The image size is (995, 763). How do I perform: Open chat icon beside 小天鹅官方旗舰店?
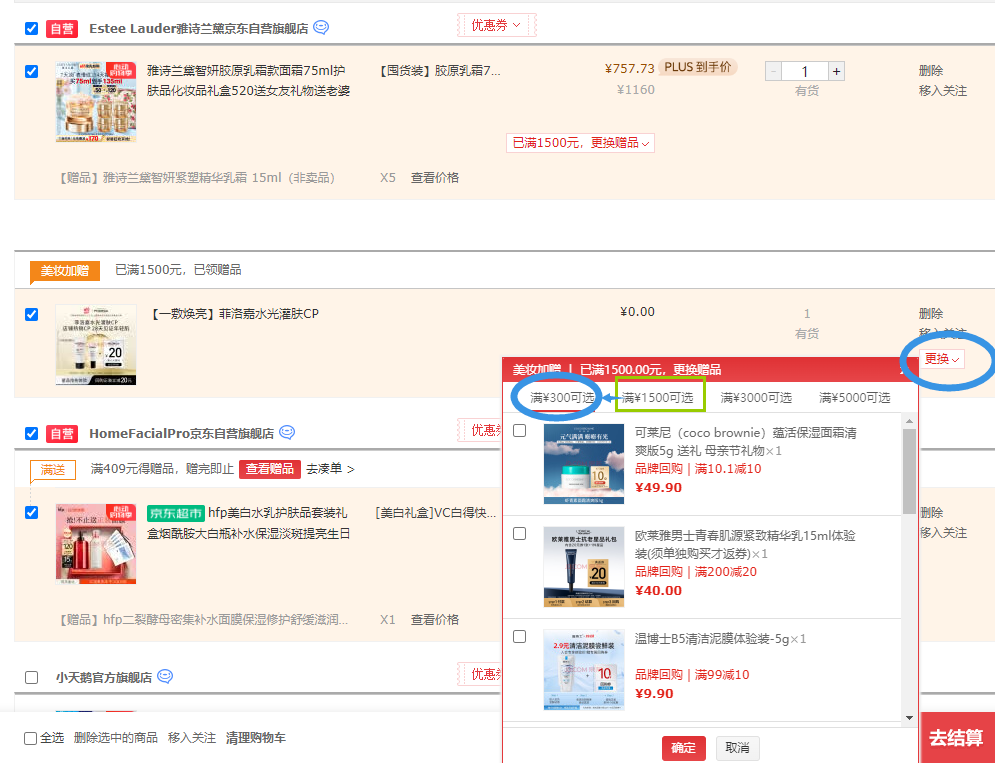(165, 676)
